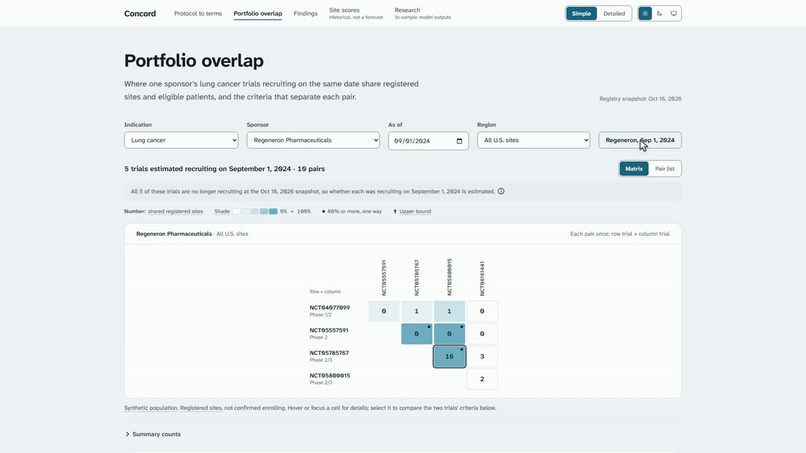Viewport: 806px width, 453px height.
Task: Click row label NCT05557591 Phase 2
Action: [329, 333]
